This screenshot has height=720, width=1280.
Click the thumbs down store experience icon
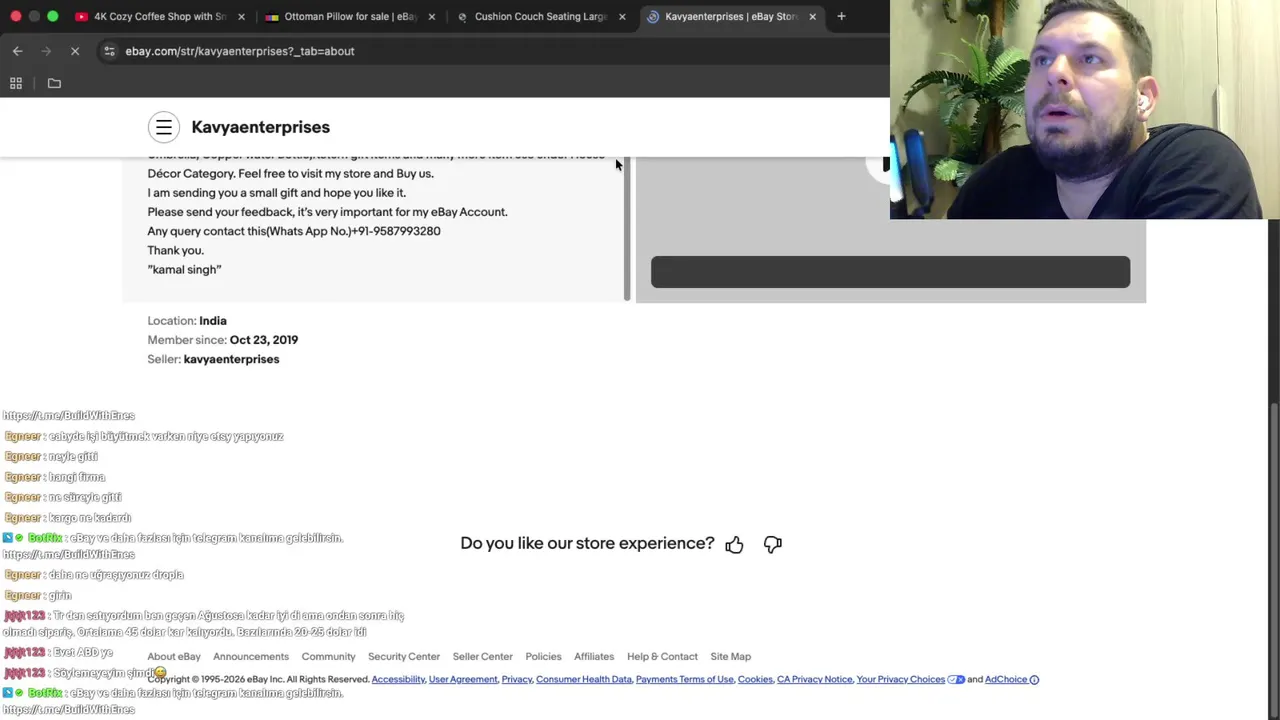[x=772, y=544]
